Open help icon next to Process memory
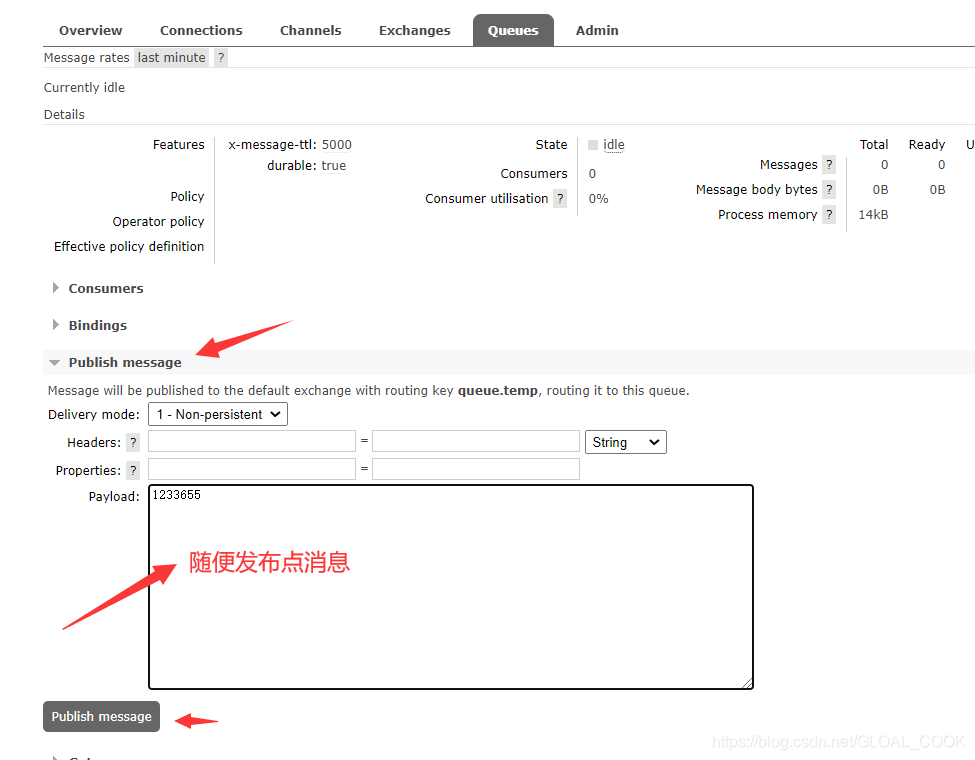Viewport: 975px width, 760px height. (x=829, y=215)
